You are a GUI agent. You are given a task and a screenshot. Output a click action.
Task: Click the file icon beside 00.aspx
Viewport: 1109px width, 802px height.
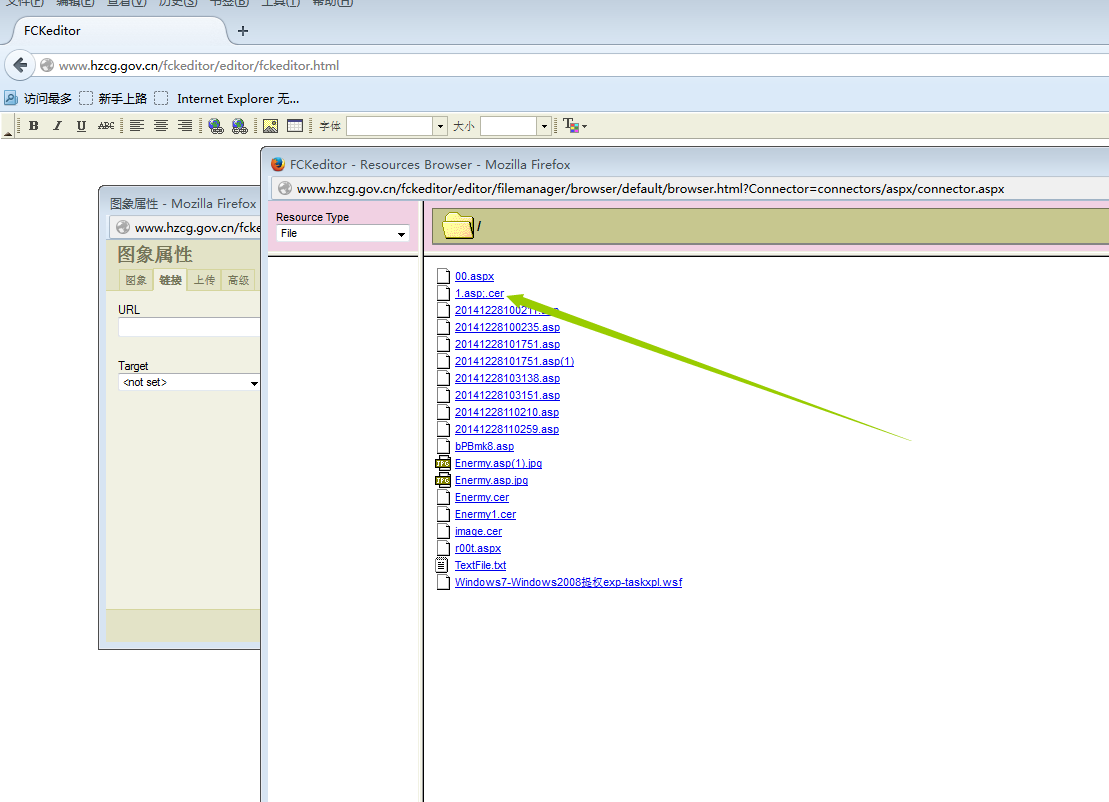tap(443, 276)
